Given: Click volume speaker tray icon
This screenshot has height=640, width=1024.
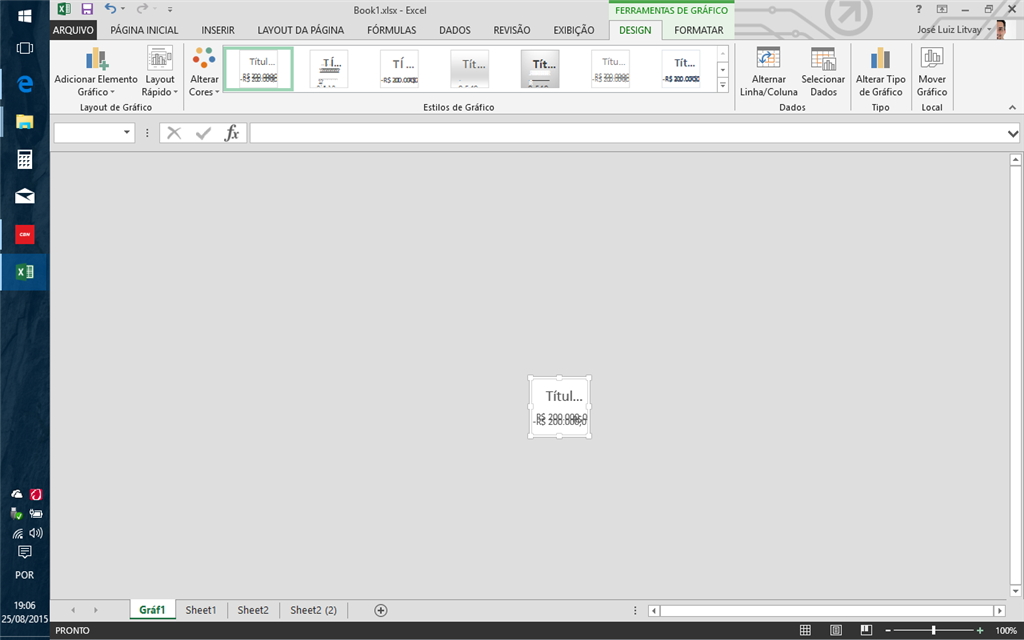Looking at the screenshot, I should point(37,533).
